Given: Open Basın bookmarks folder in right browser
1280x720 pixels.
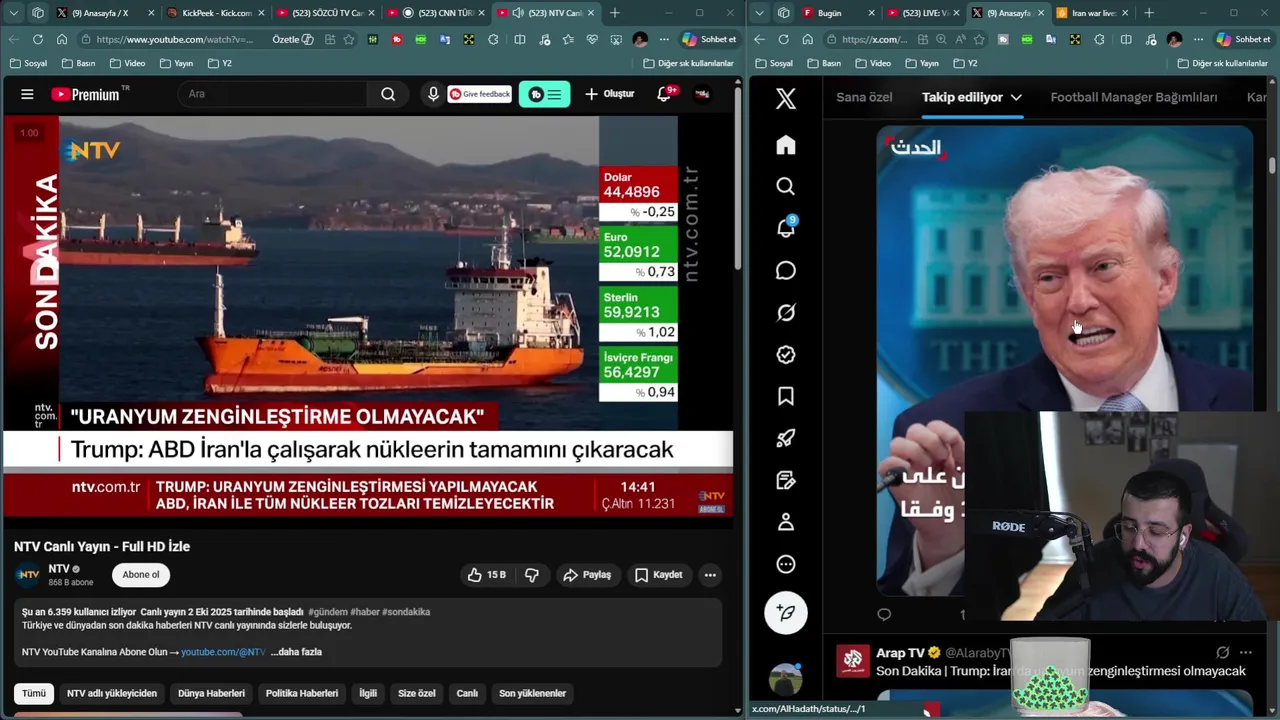Looking at the screenshot, I should 823,63.
